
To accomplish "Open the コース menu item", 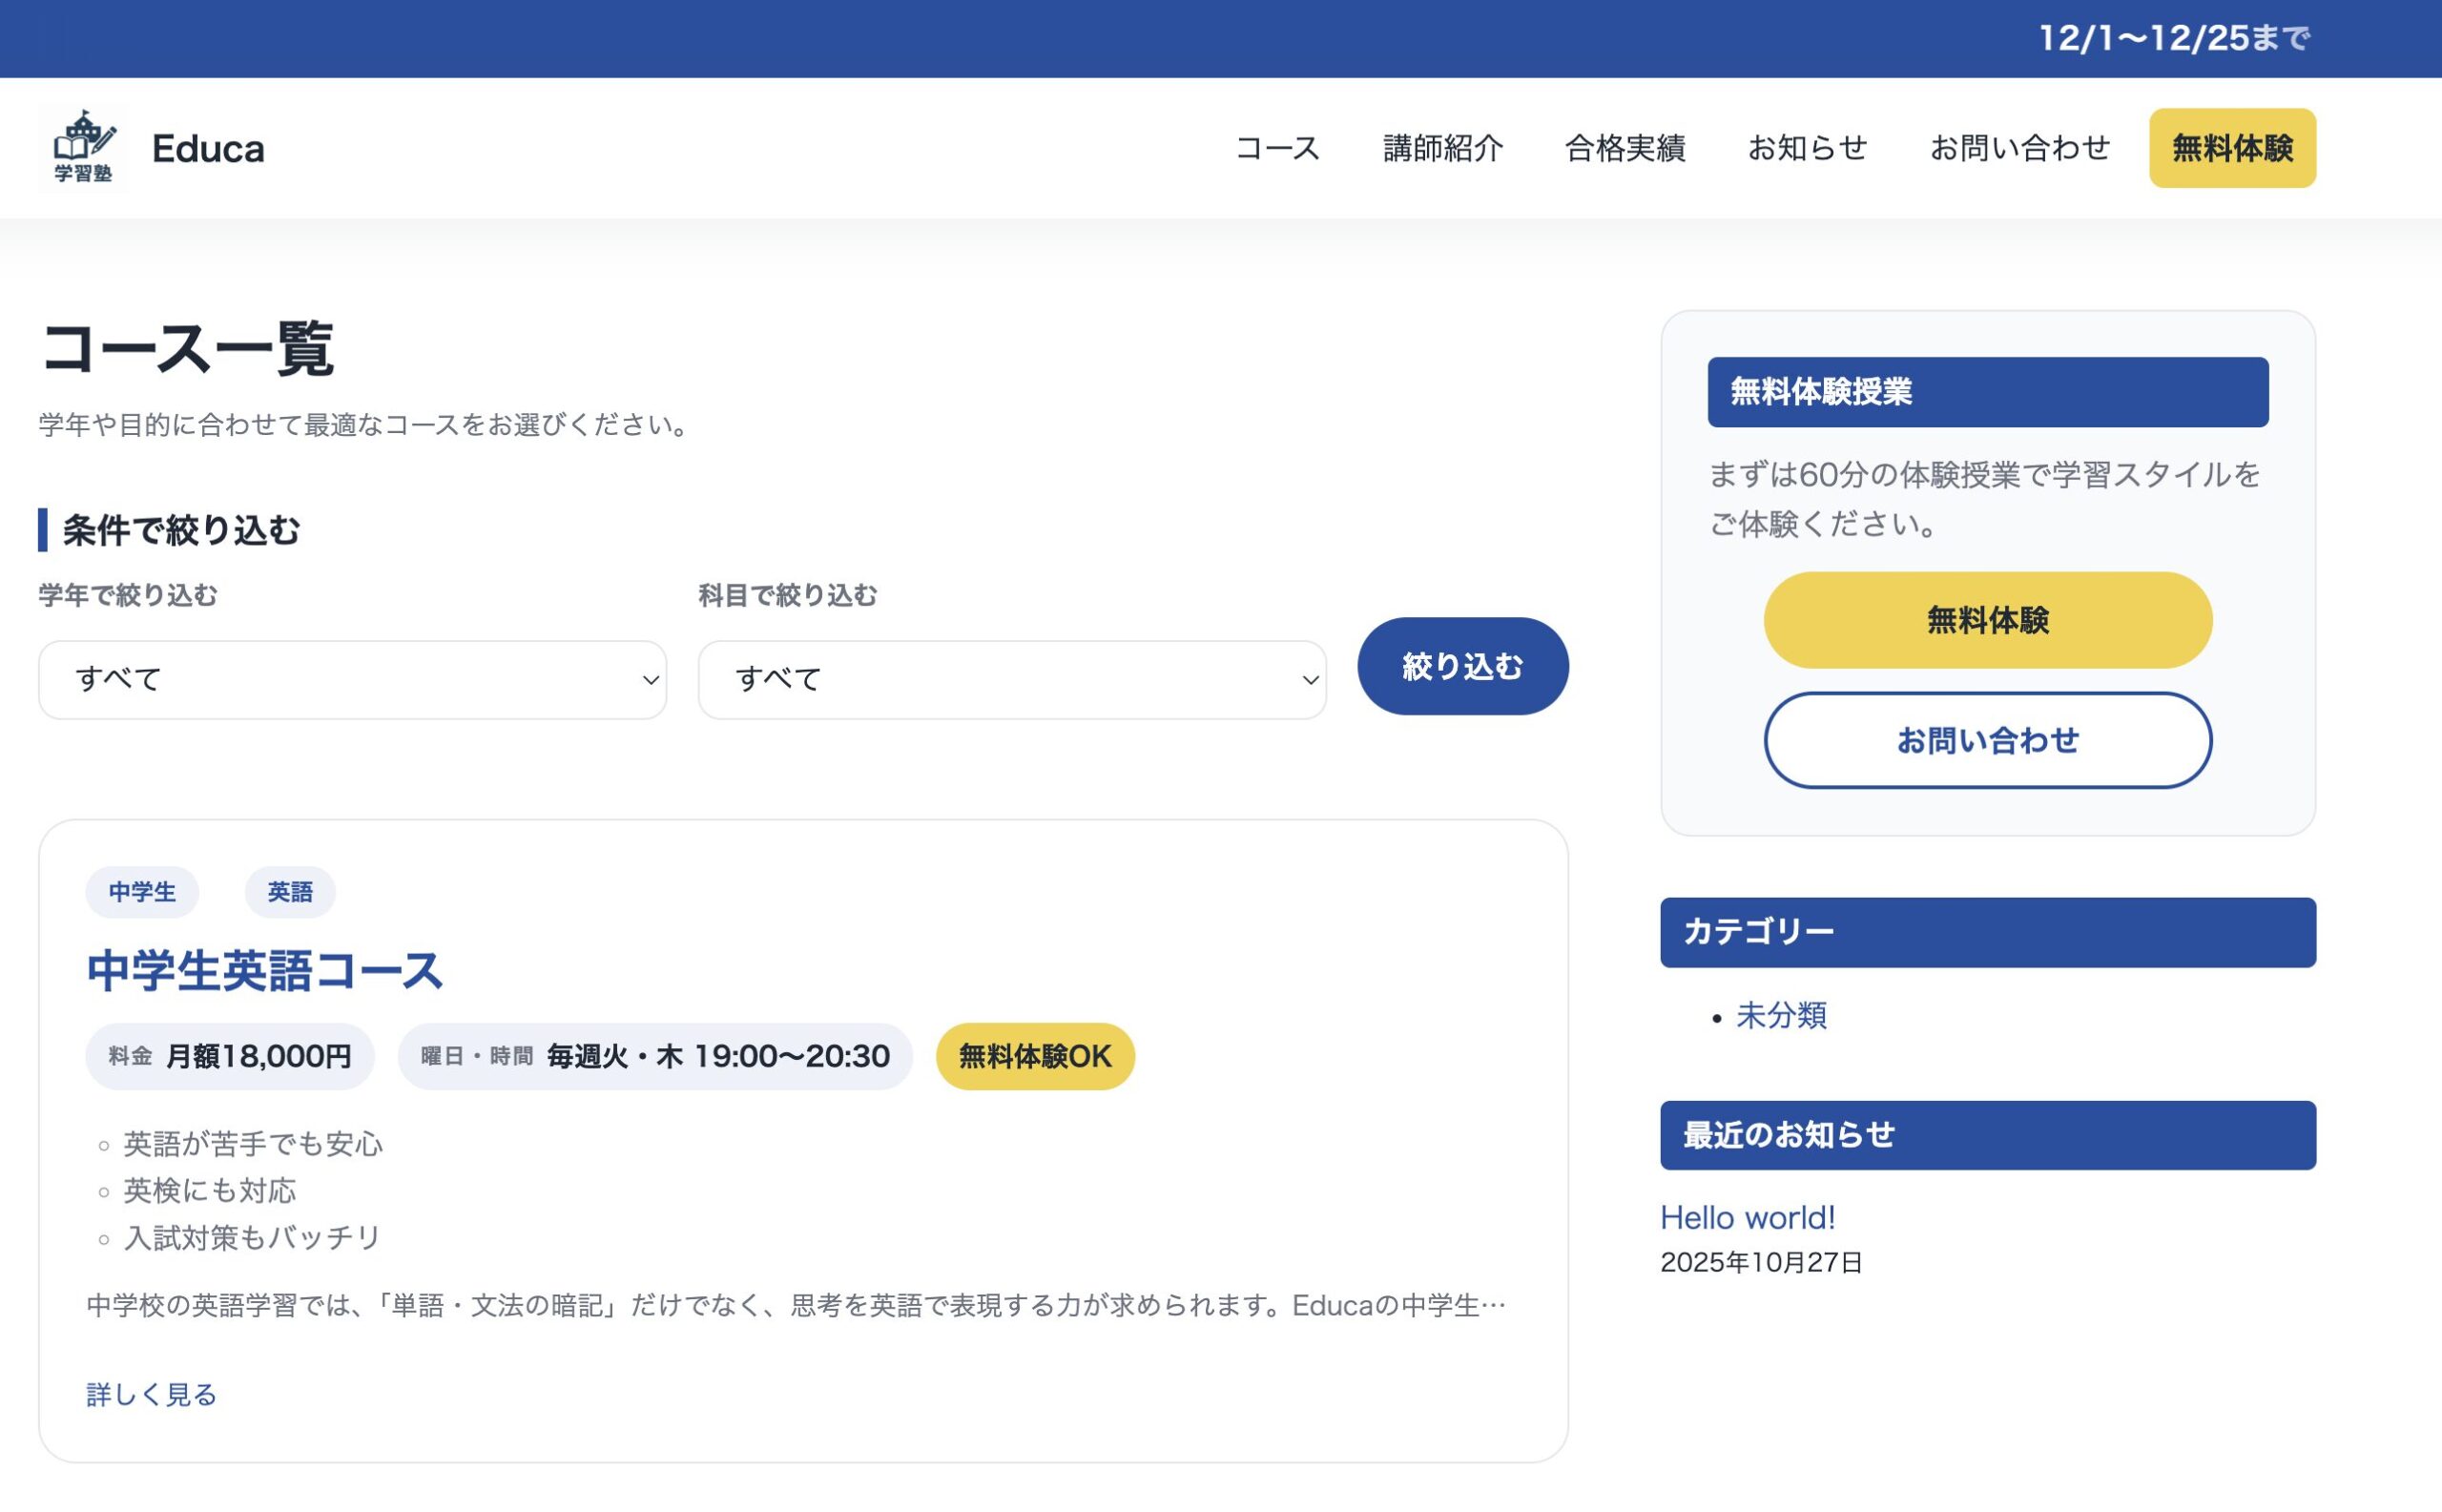I will coord(1277,148).
